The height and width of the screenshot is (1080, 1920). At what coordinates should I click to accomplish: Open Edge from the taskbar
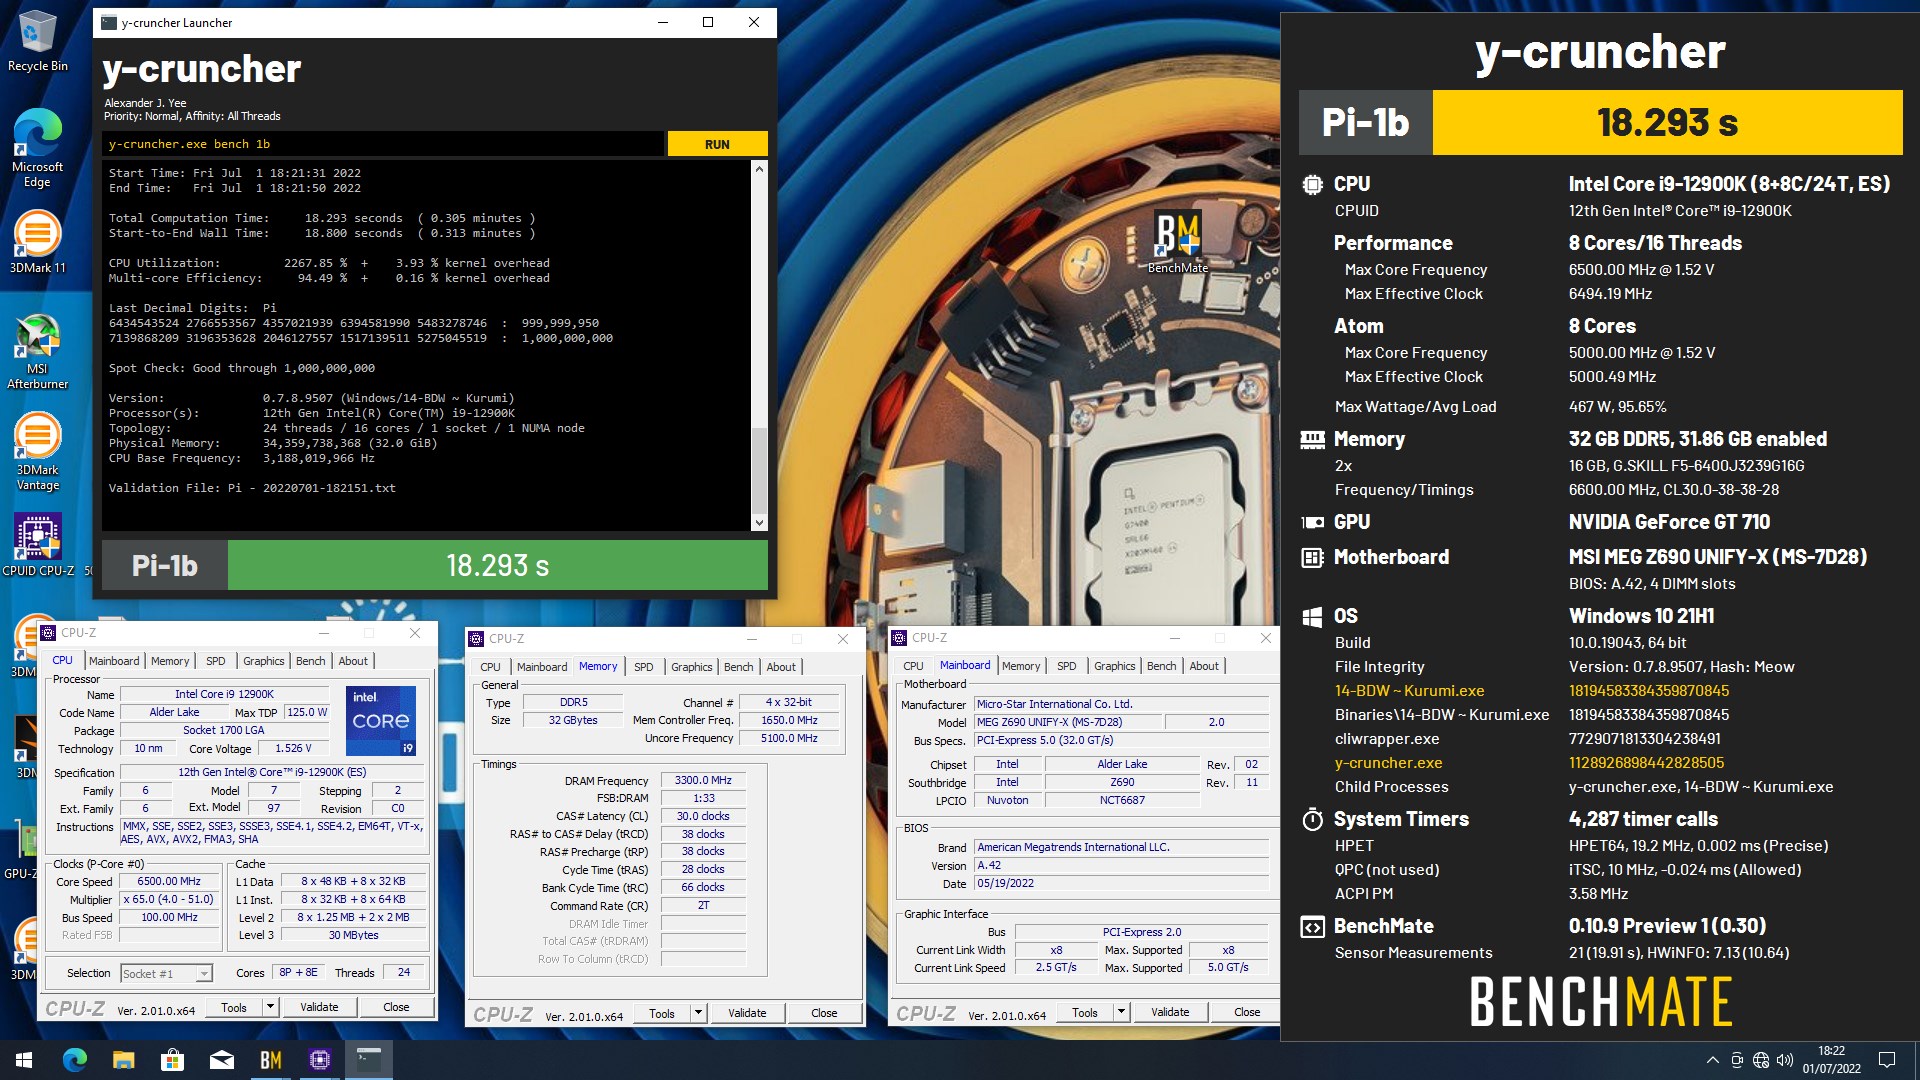click(75, 1060)
